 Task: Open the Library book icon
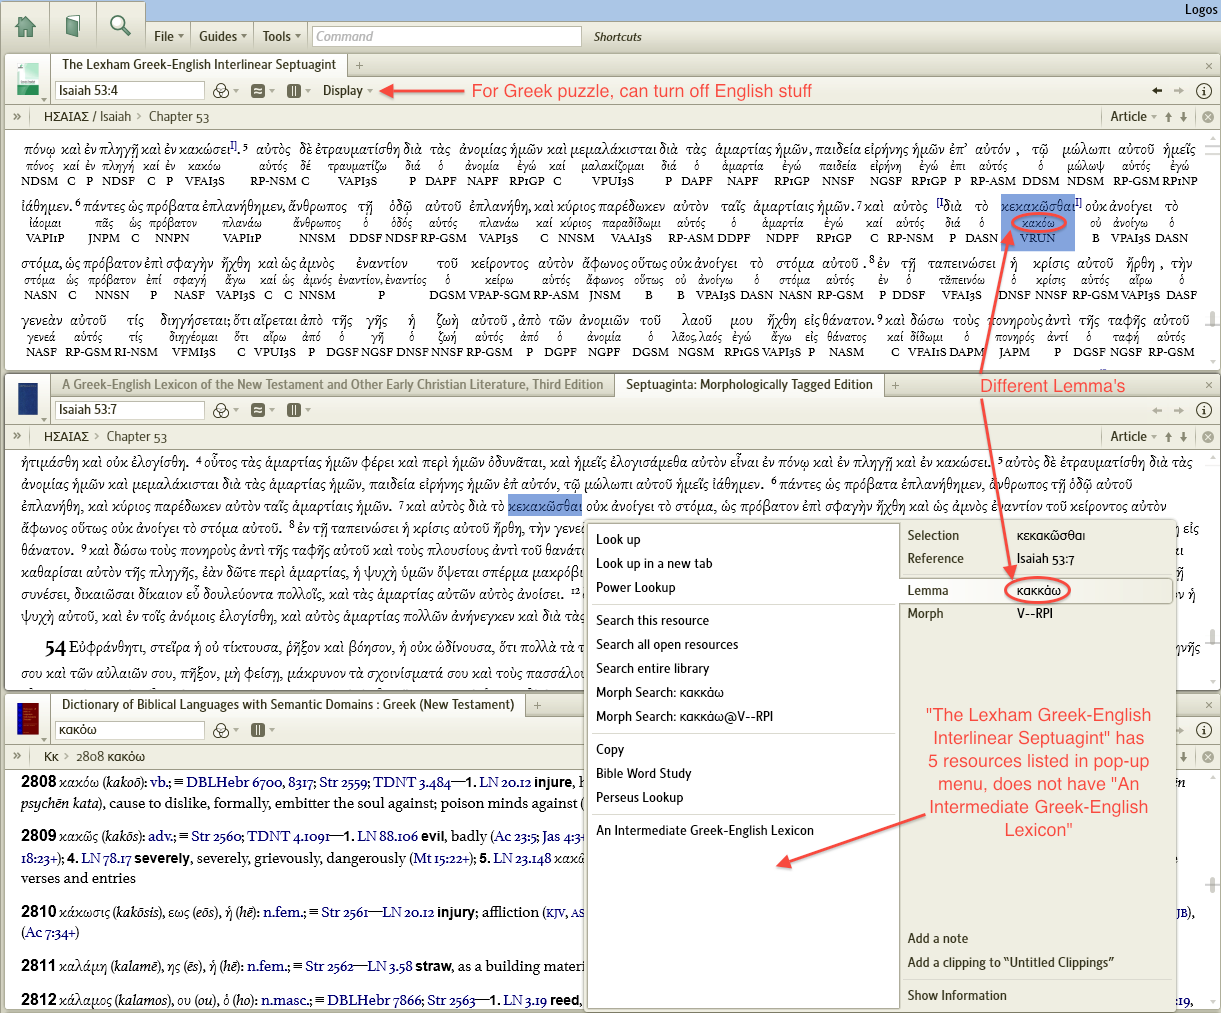tap(72, 26)
